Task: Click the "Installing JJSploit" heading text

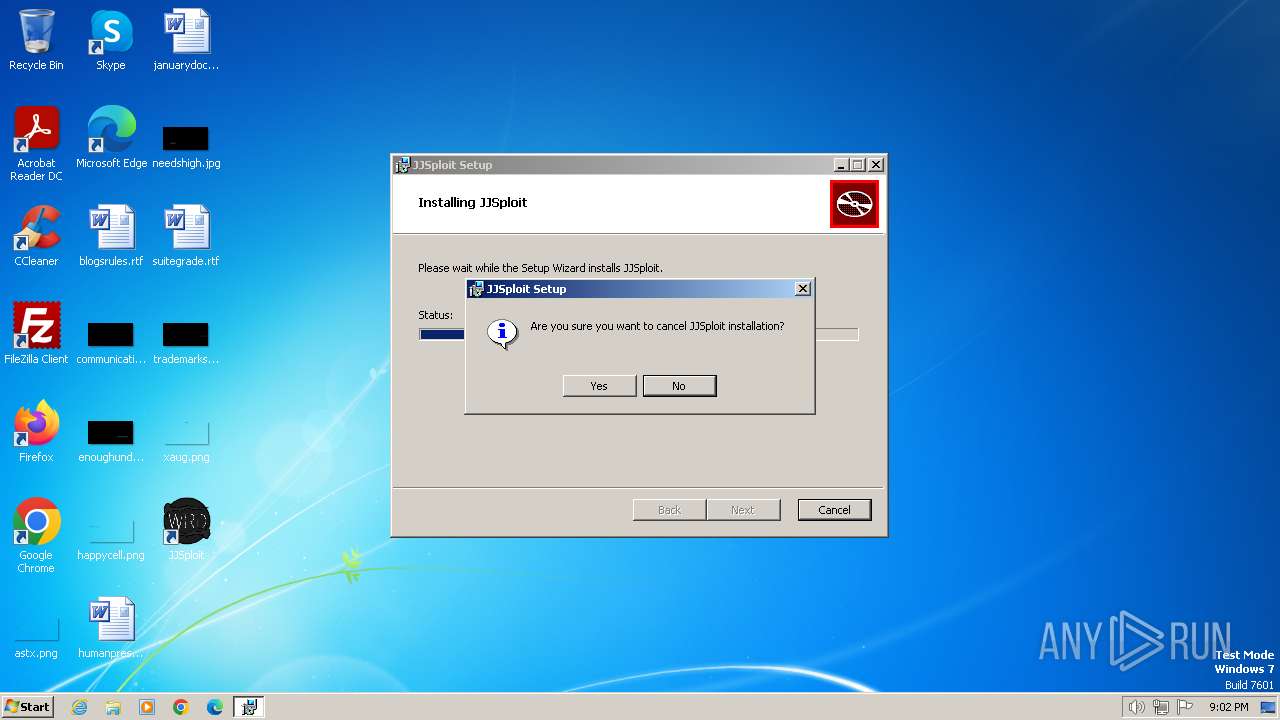Action: tap(472, 202)
